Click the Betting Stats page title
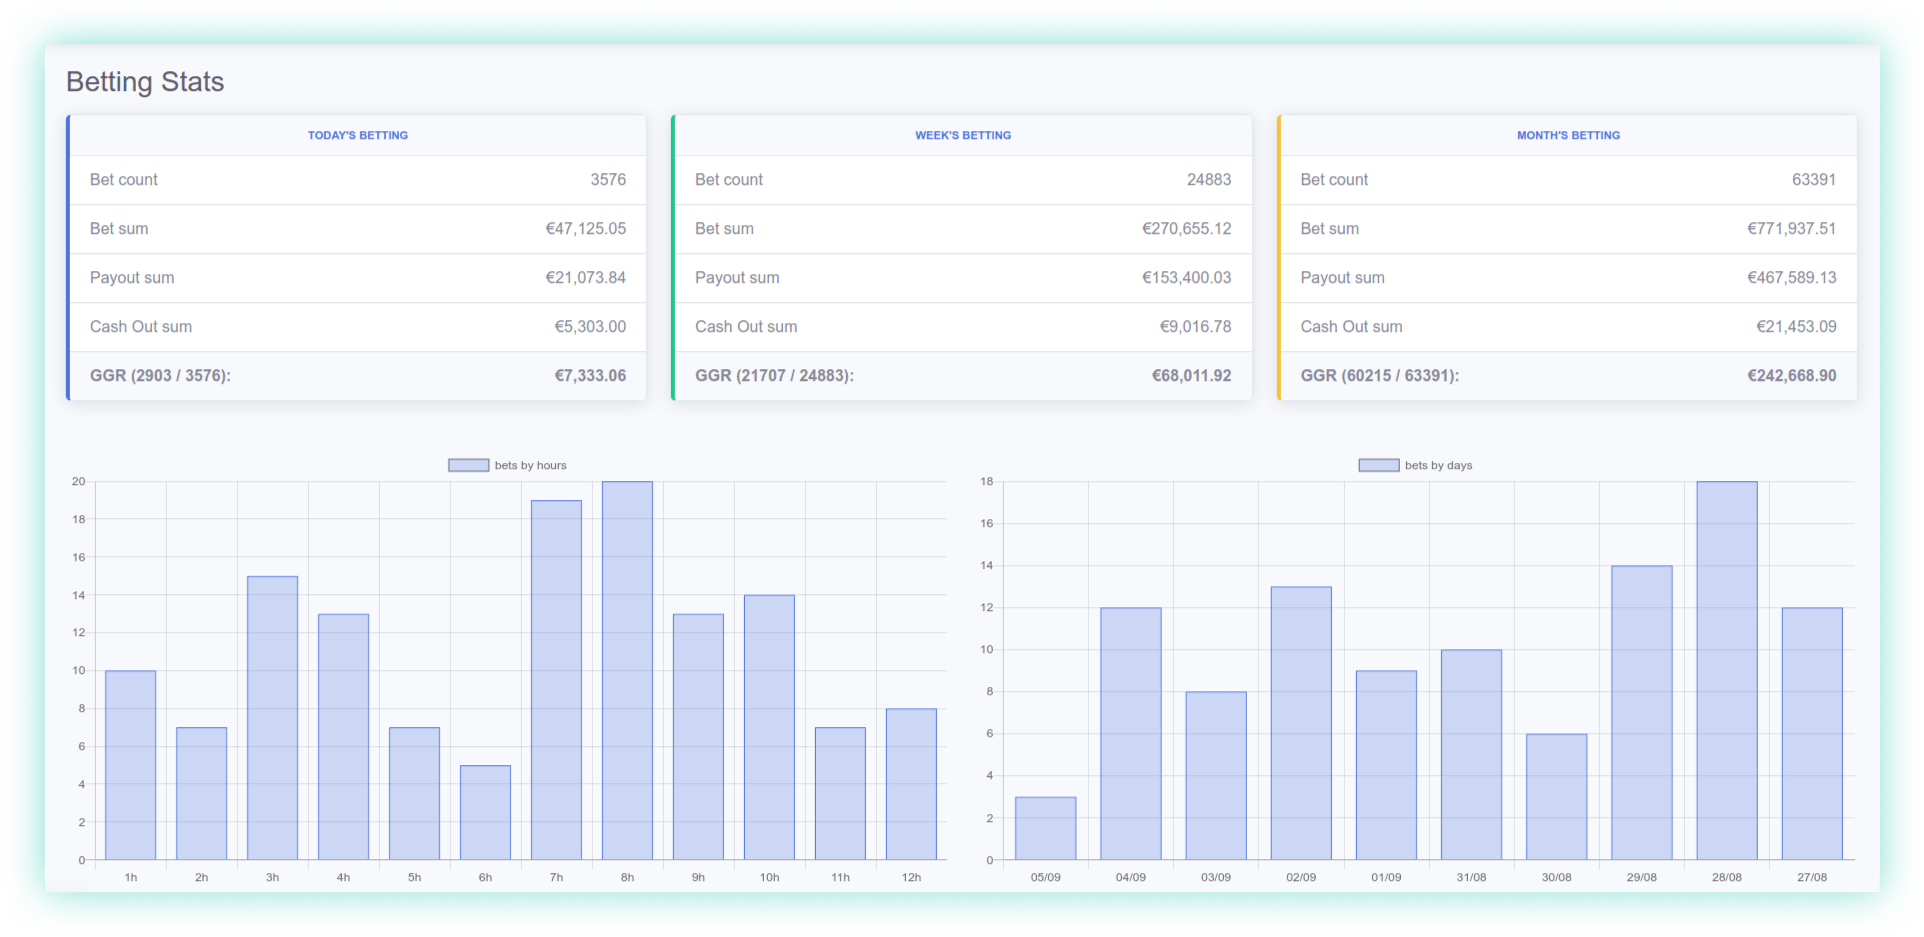1924x937 pixels. click(x=144, y=82)
